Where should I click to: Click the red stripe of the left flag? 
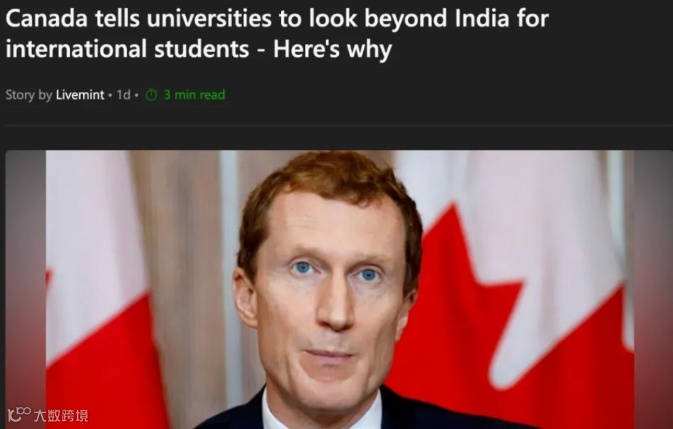point(101,365)
